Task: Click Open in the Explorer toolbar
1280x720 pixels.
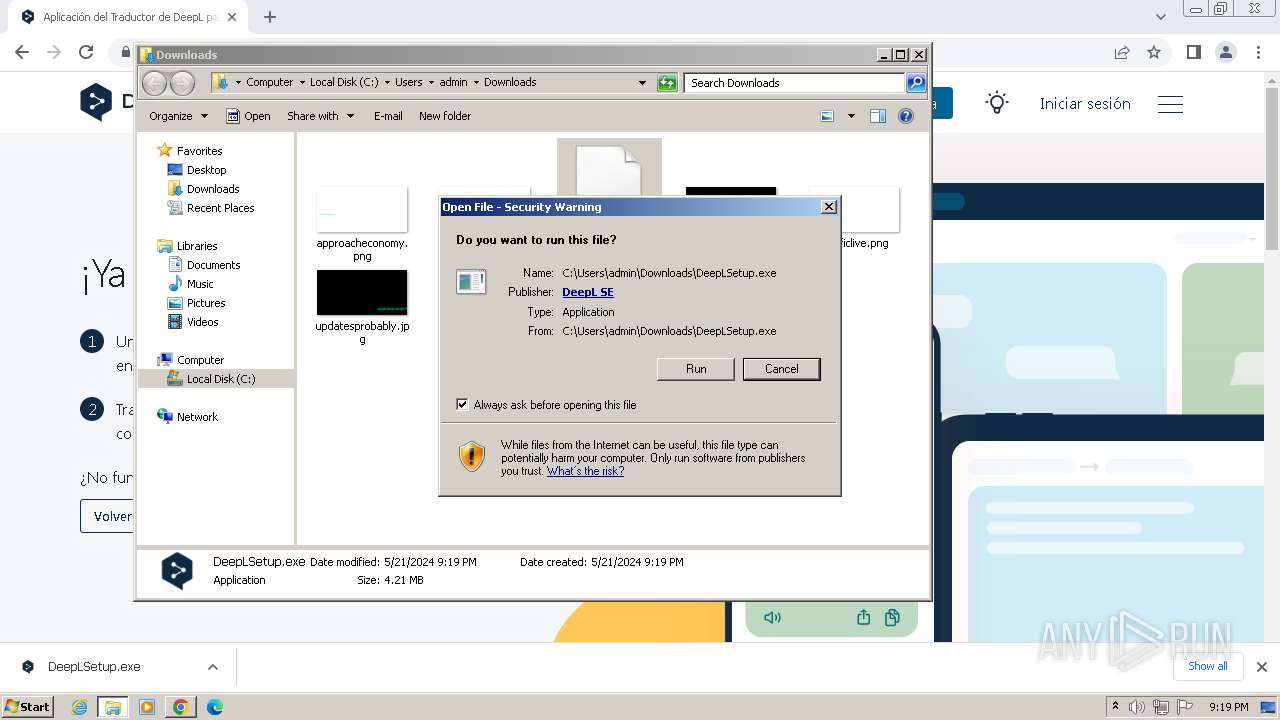Action: click(x=248, y=116)
